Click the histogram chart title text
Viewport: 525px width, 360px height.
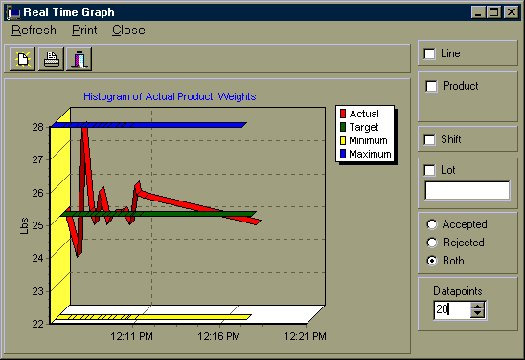pyautogui.click(x=170, y=97)
